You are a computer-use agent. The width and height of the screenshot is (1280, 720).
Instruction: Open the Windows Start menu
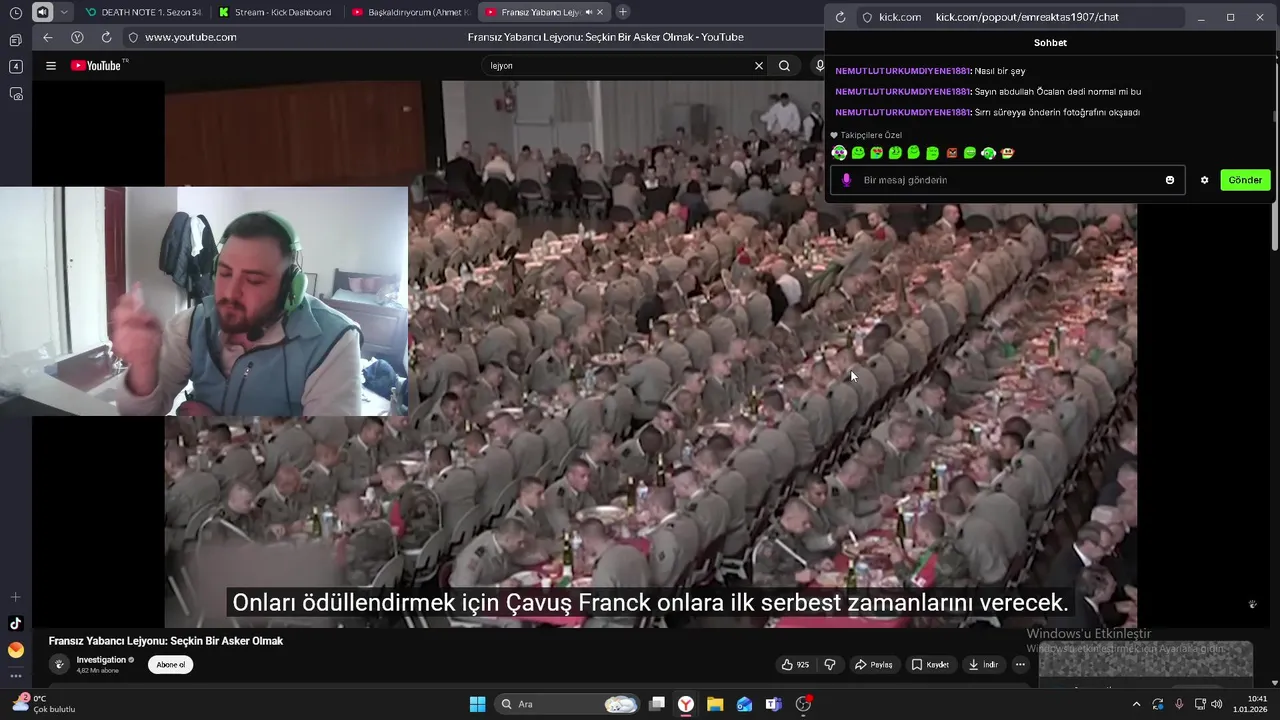tap(477, 704)
